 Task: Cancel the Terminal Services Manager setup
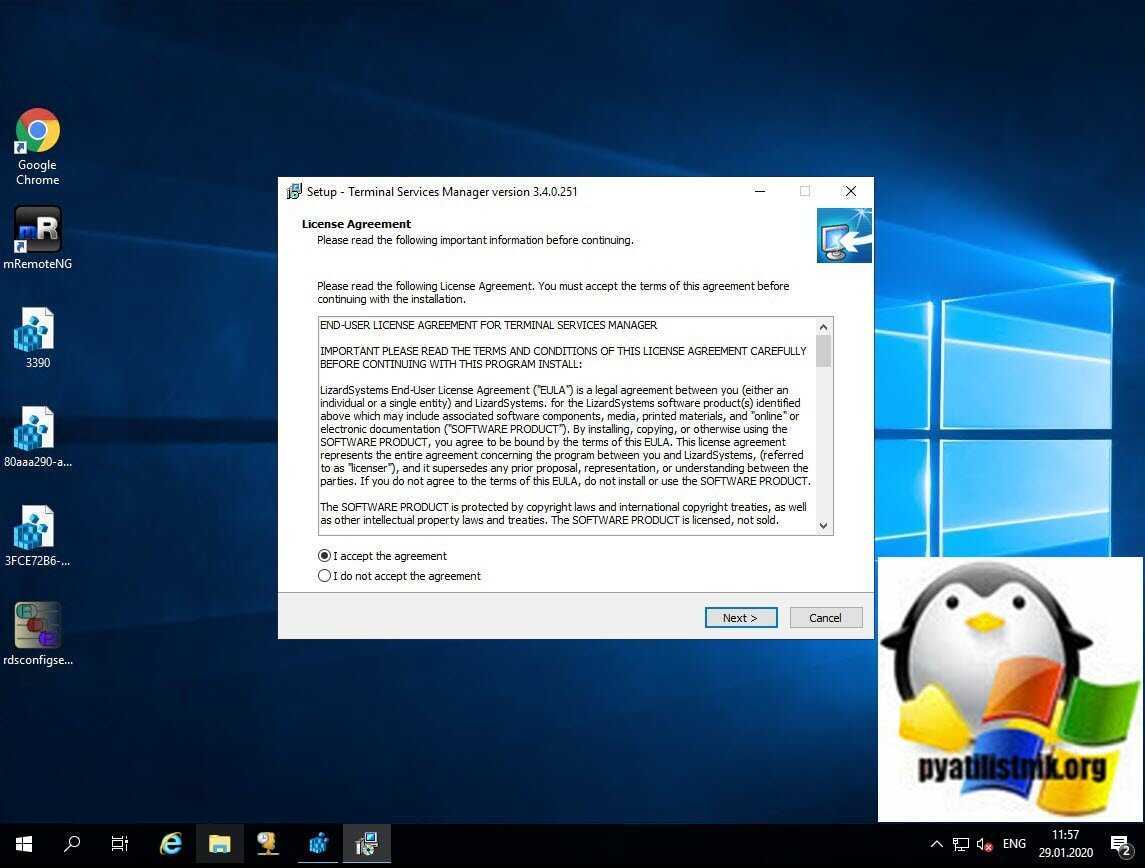pos(825,618)
